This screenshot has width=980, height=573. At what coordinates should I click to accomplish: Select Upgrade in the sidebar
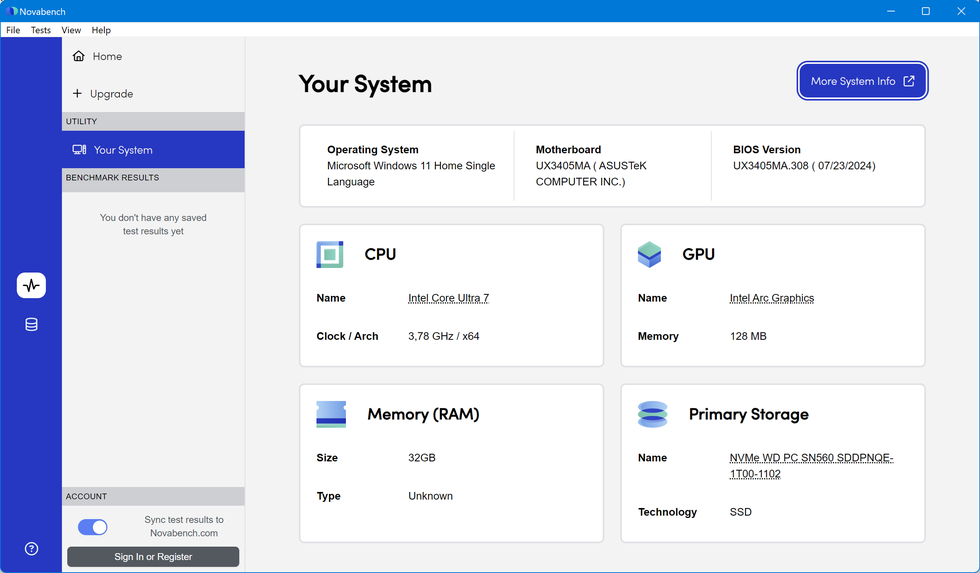[x=111, y=94]
